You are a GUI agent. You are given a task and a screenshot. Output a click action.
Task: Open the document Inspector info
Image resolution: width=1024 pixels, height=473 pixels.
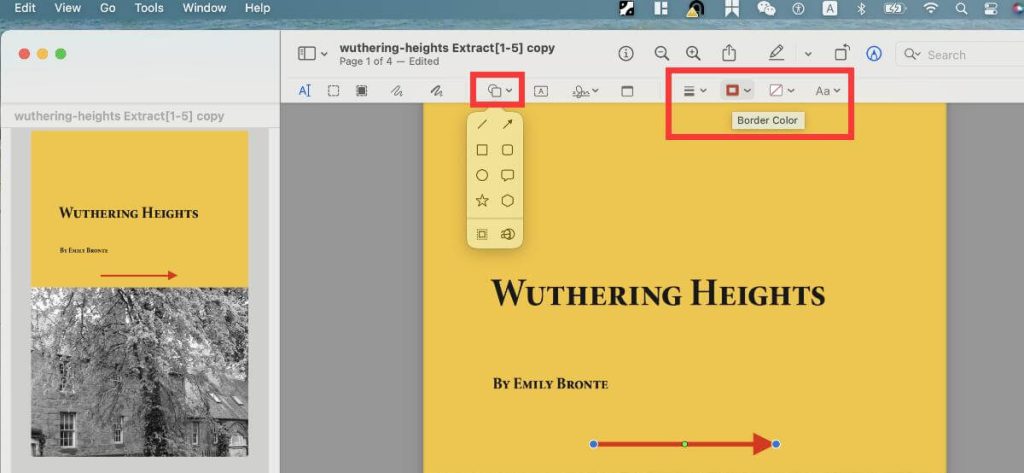coord(626,54)
